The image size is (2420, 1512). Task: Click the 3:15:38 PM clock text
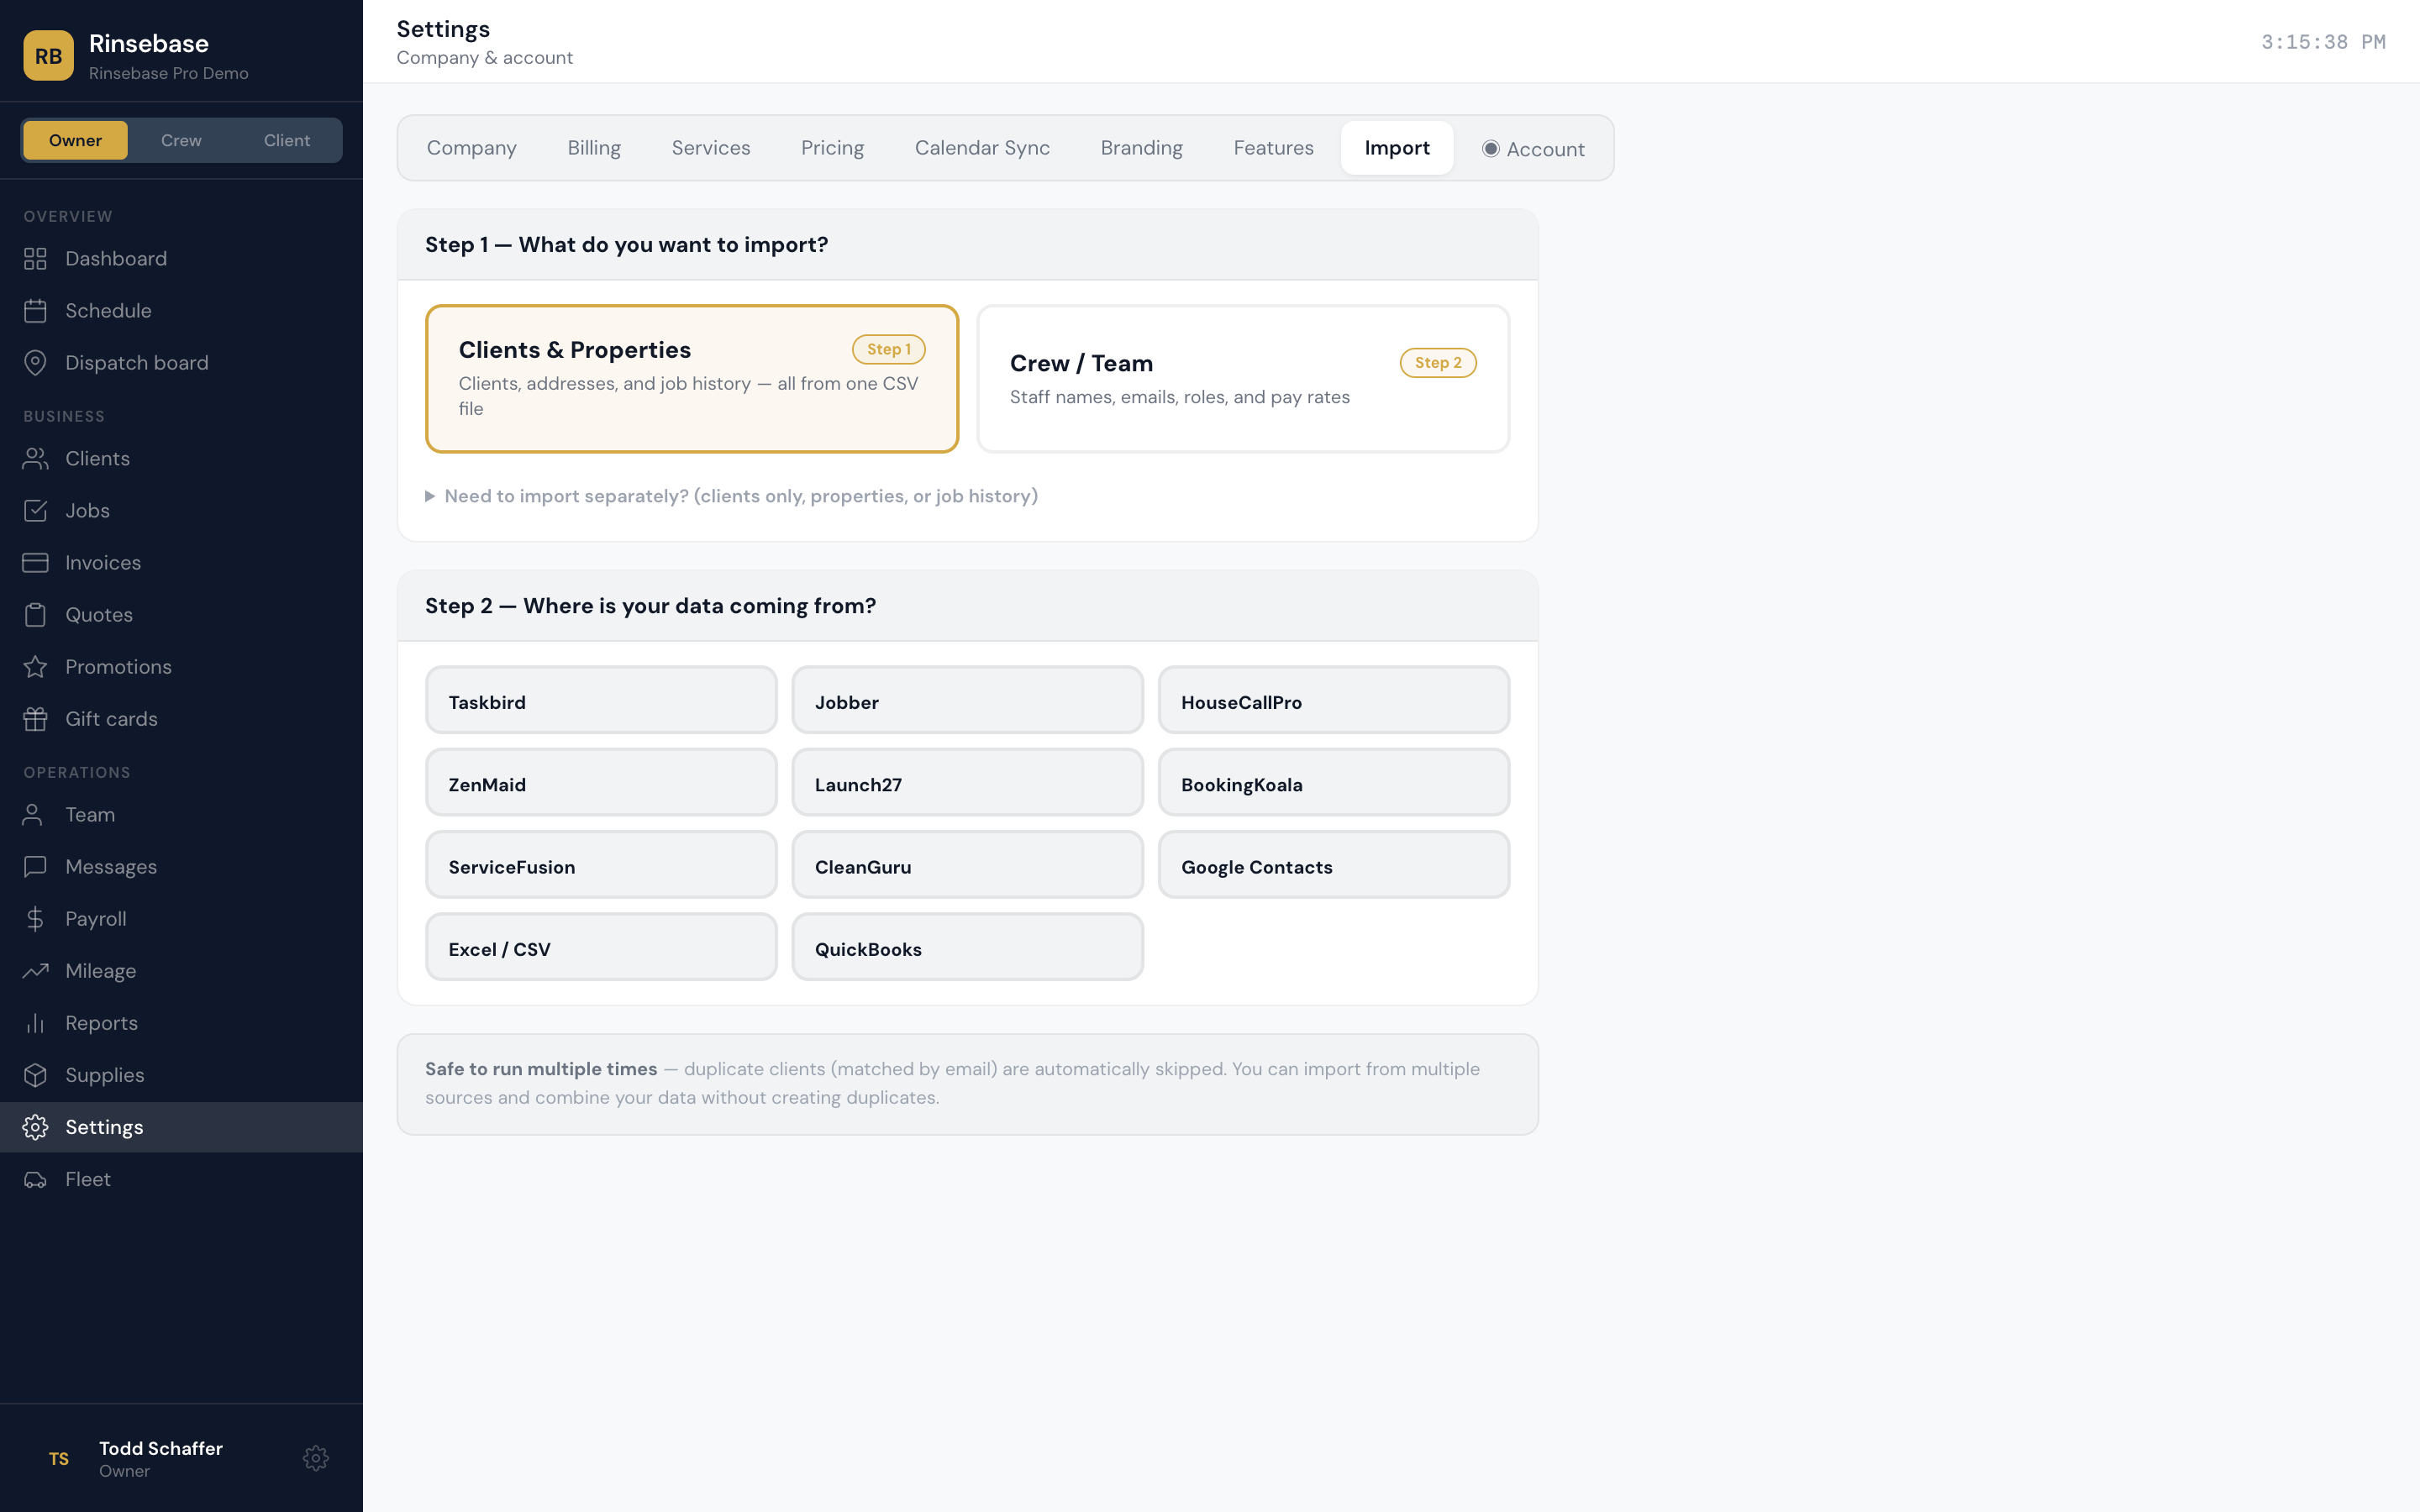pos(2323,42)
